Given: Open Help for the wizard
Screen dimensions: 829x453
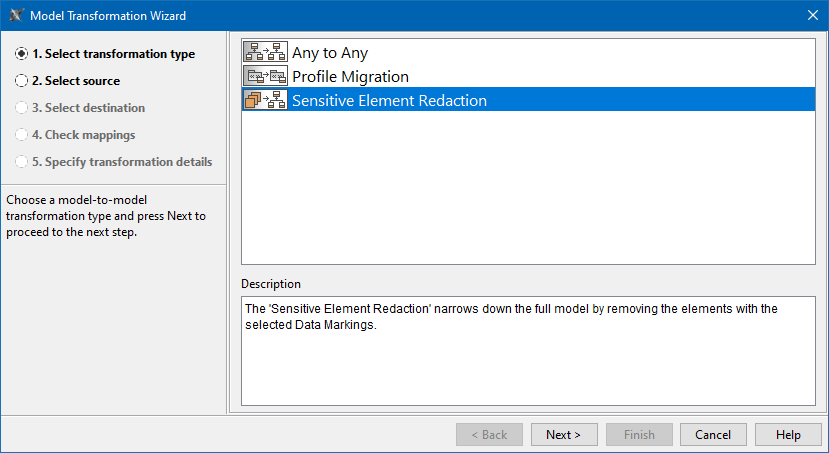Looking at the screenshot, I should [788, 435].
